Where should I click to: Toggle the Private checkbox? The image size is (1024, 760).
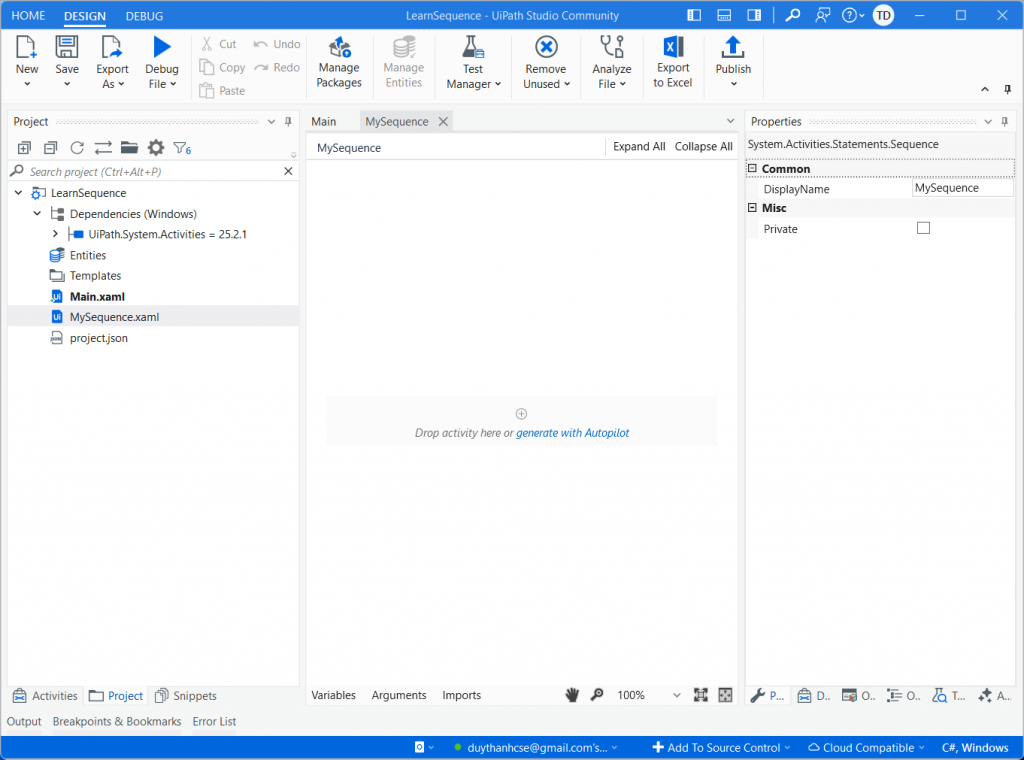(x=923, y=228)
